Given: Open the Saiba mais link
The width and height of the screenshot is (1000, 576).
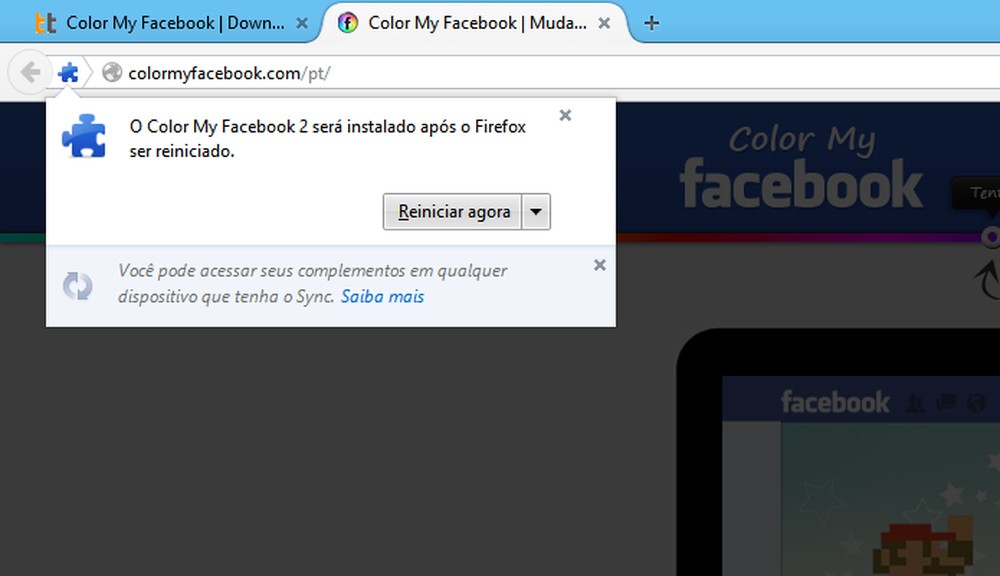Looking at the screenshot, I should pos(383,297).
